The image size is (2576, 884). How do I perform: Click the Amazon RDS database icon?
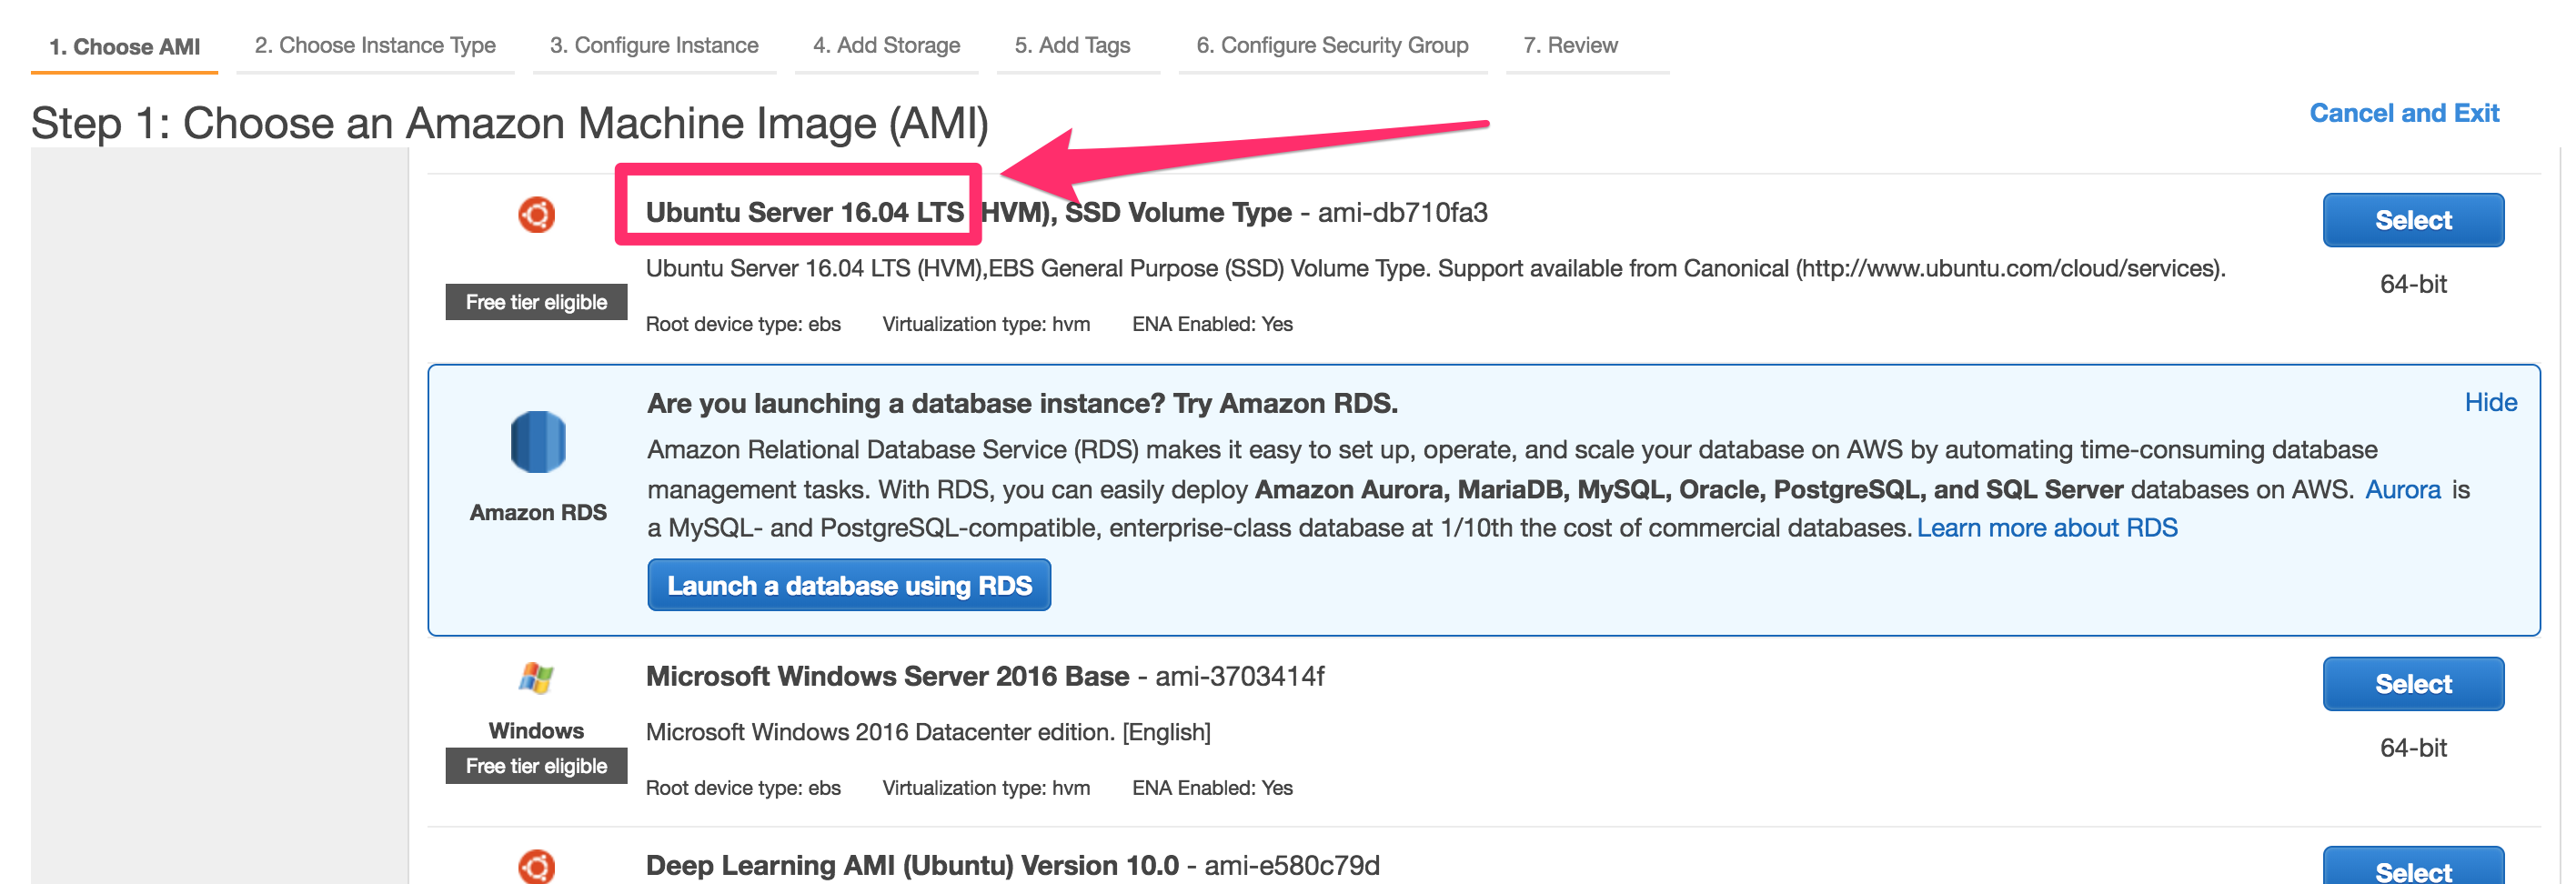click(x=538, y=441)
